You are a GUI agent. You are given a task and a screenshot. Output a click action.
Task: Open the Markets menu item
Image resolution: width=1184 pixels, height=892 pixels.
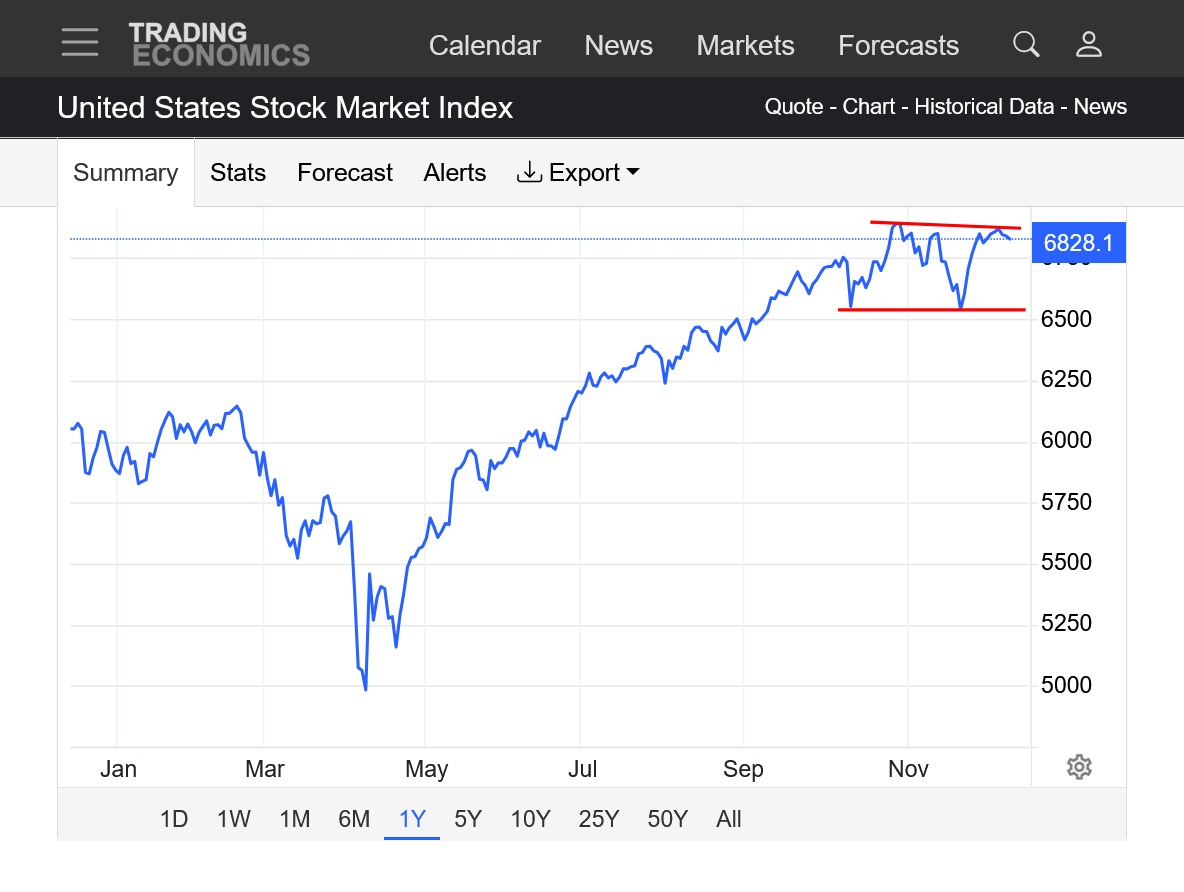click(745, 46)
